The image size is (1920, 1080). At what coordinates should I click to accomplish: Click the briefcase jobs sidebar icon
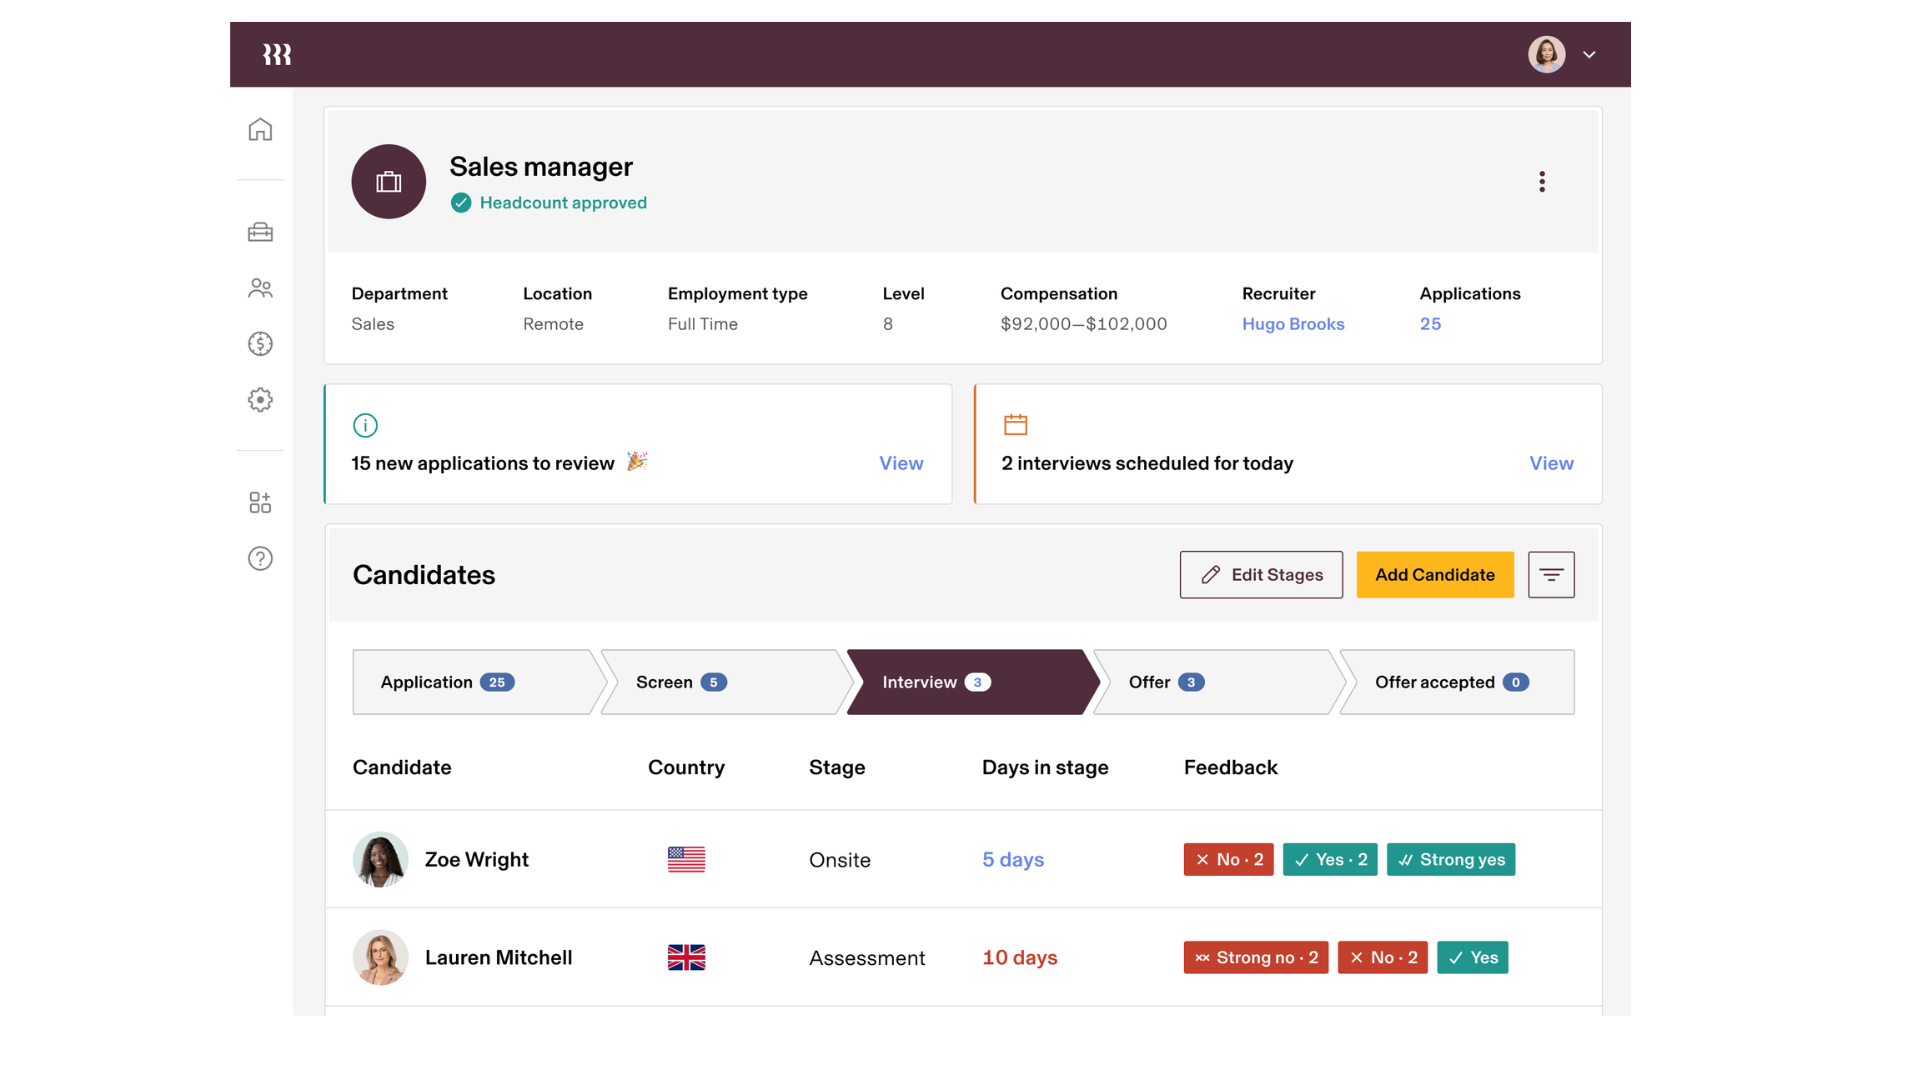pos(260,232)
